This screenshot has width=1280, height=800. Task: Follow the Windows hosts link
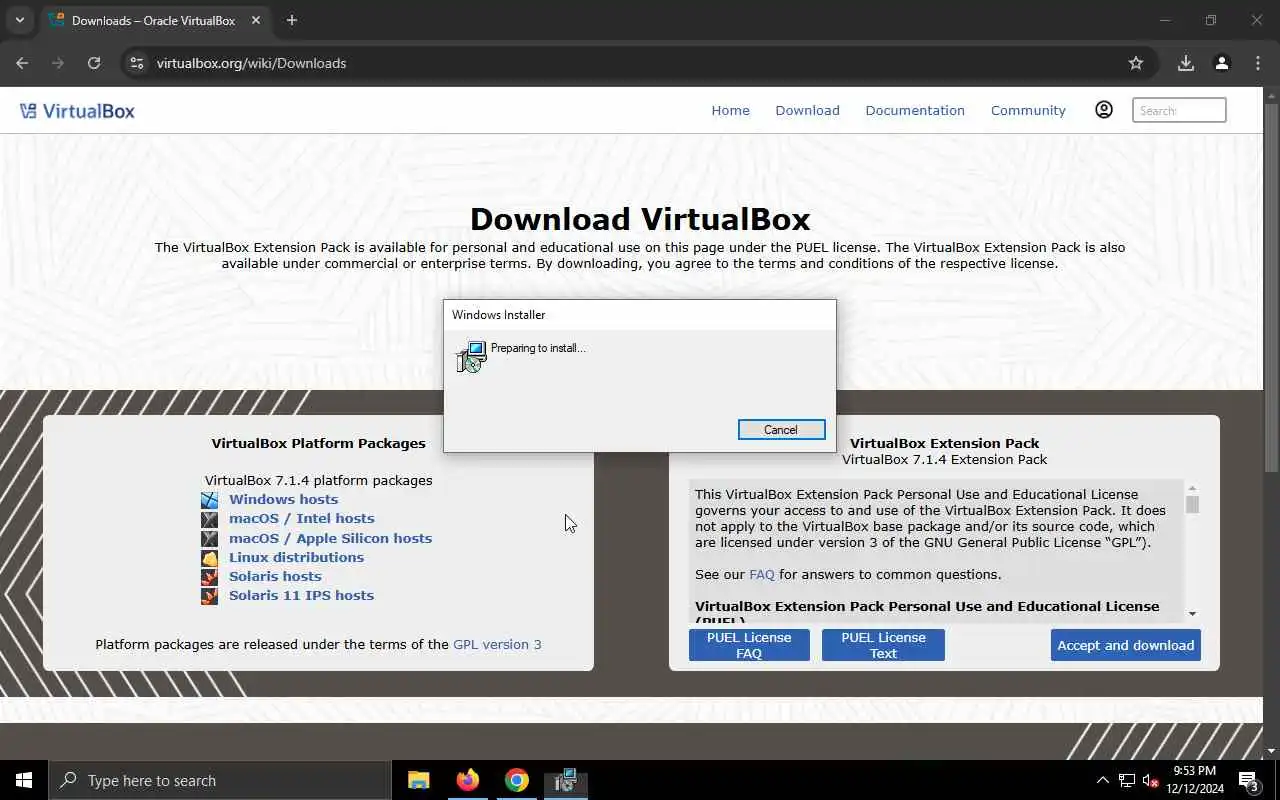[x=283, y=500]
